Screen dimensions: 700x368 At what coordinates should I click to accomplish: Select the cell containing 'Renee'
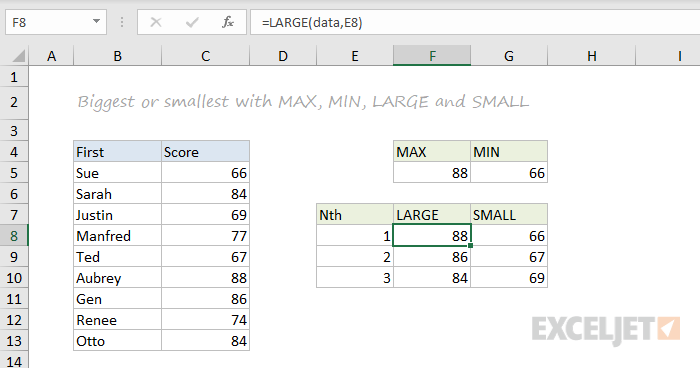117,320
